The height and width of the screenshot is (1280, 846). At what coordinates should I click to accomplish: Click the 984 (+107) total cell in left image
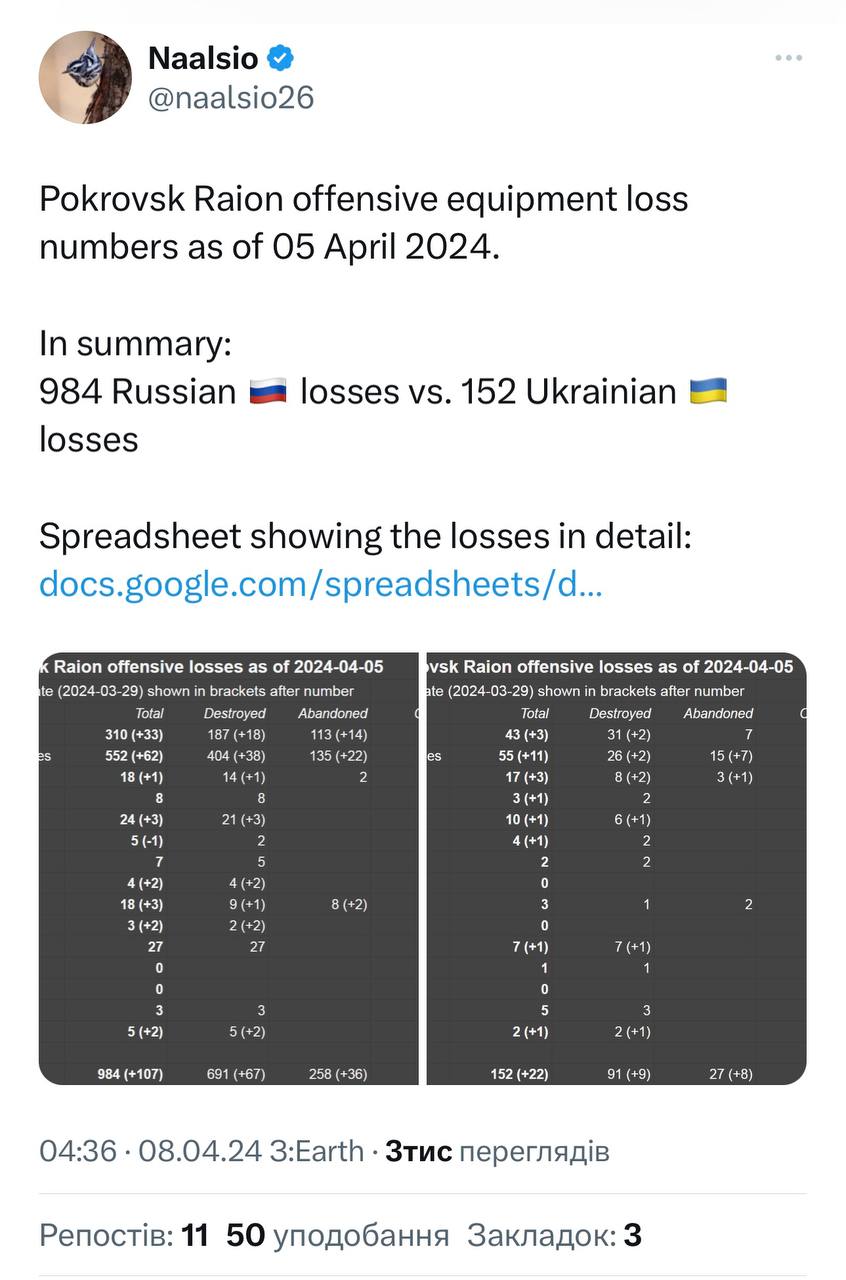[130, 1074]
